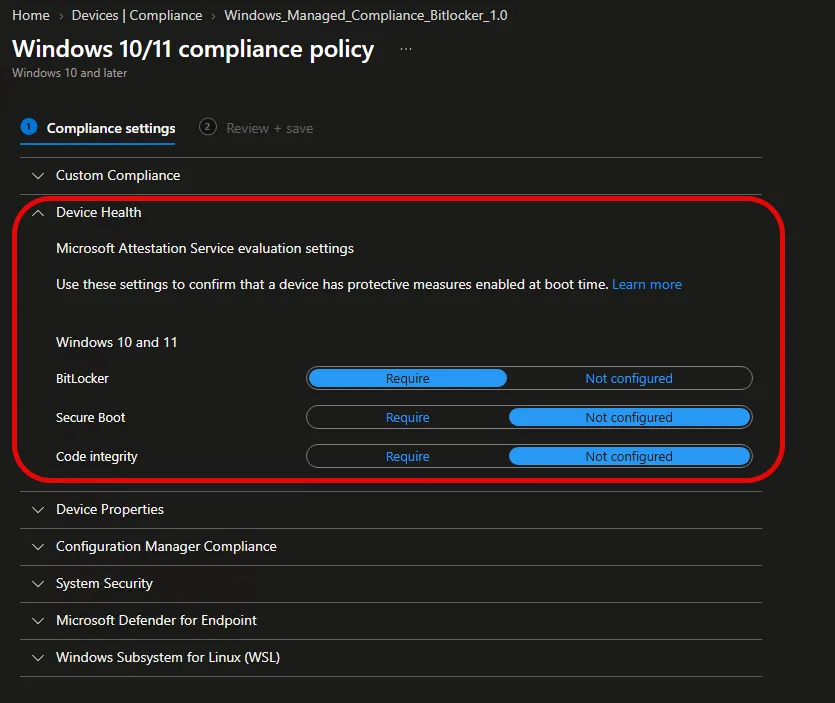Click the Windows 10 and later subtitle
This screenshot has width=835, height=703.
pyautogui.click(x=69, y=73)
